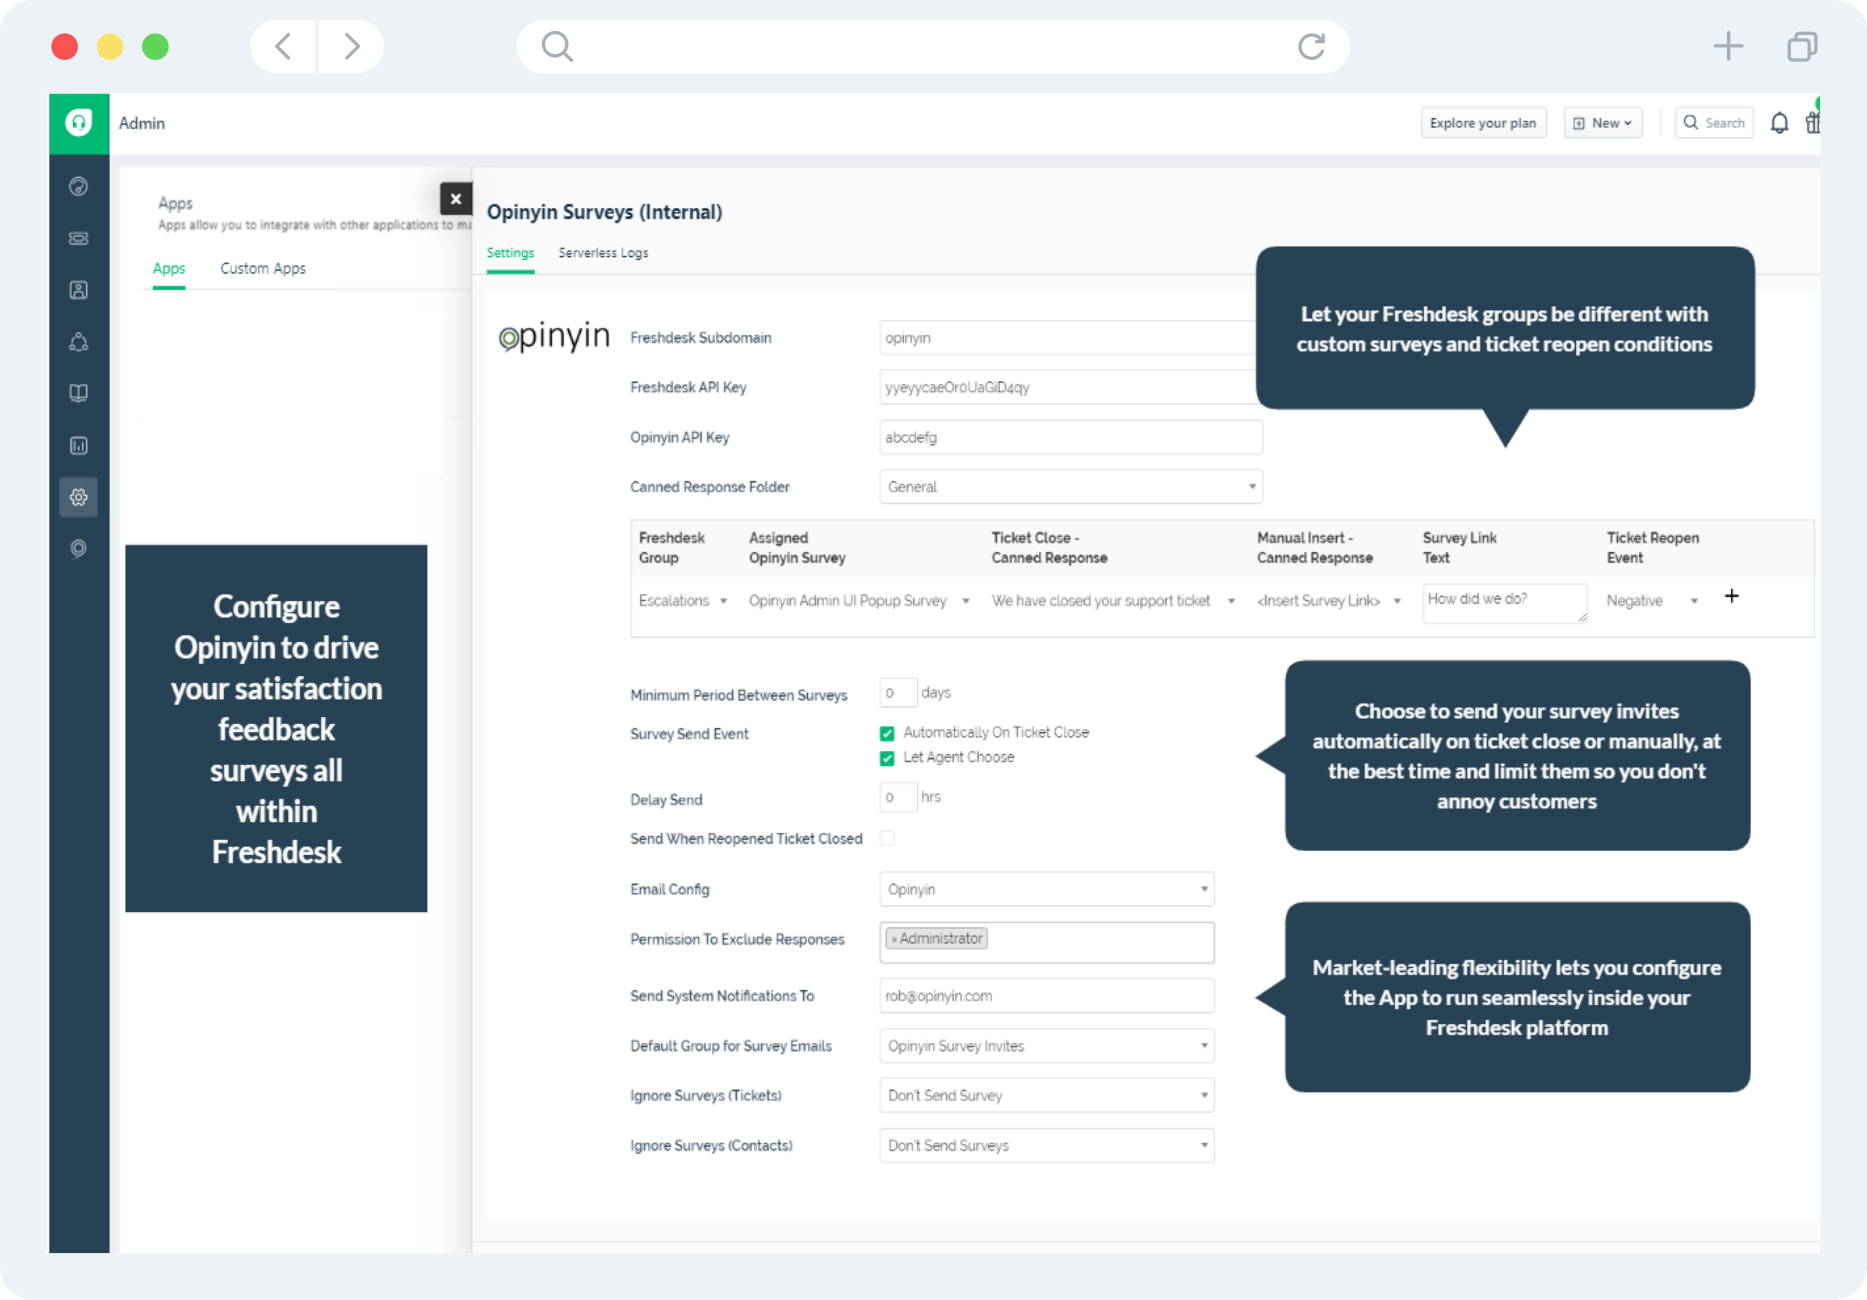Open the Negative reopen event dropdown

(1652, 601)
